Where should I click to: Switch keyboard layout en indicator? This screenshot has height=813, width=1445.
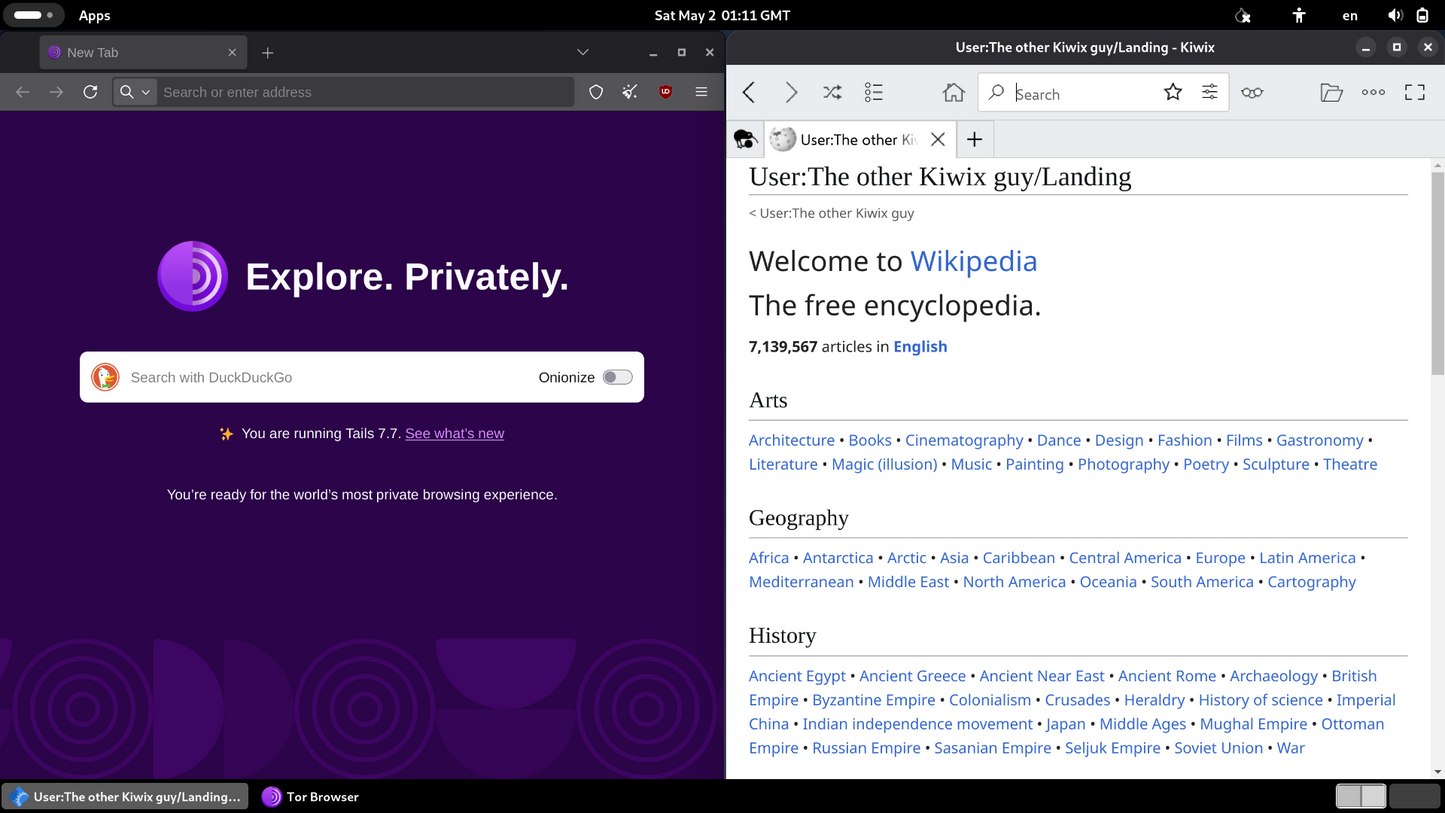point(1350,15)
